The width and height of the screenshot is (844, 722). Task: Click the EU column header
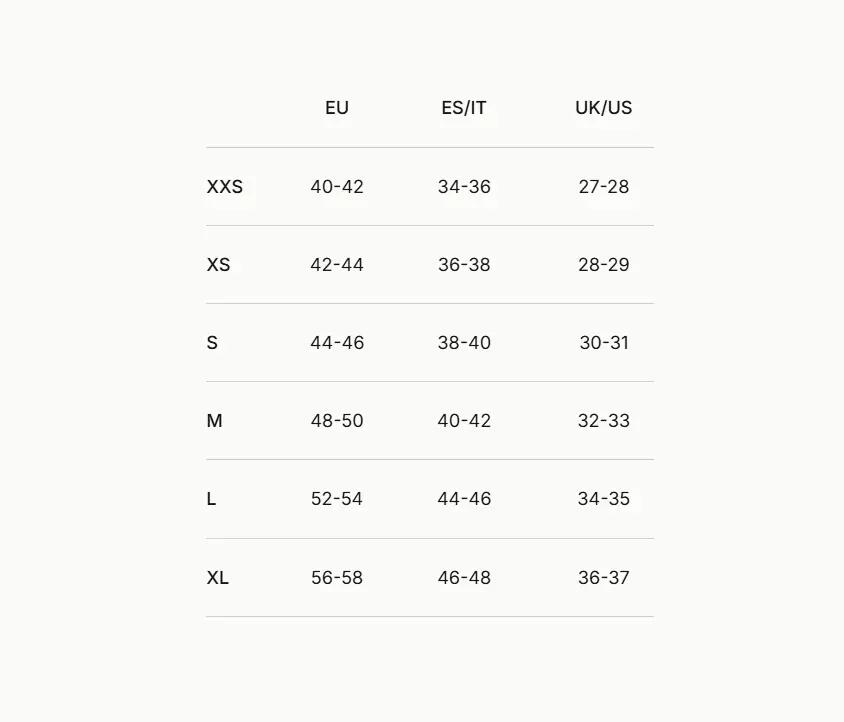tap(336, 108)
